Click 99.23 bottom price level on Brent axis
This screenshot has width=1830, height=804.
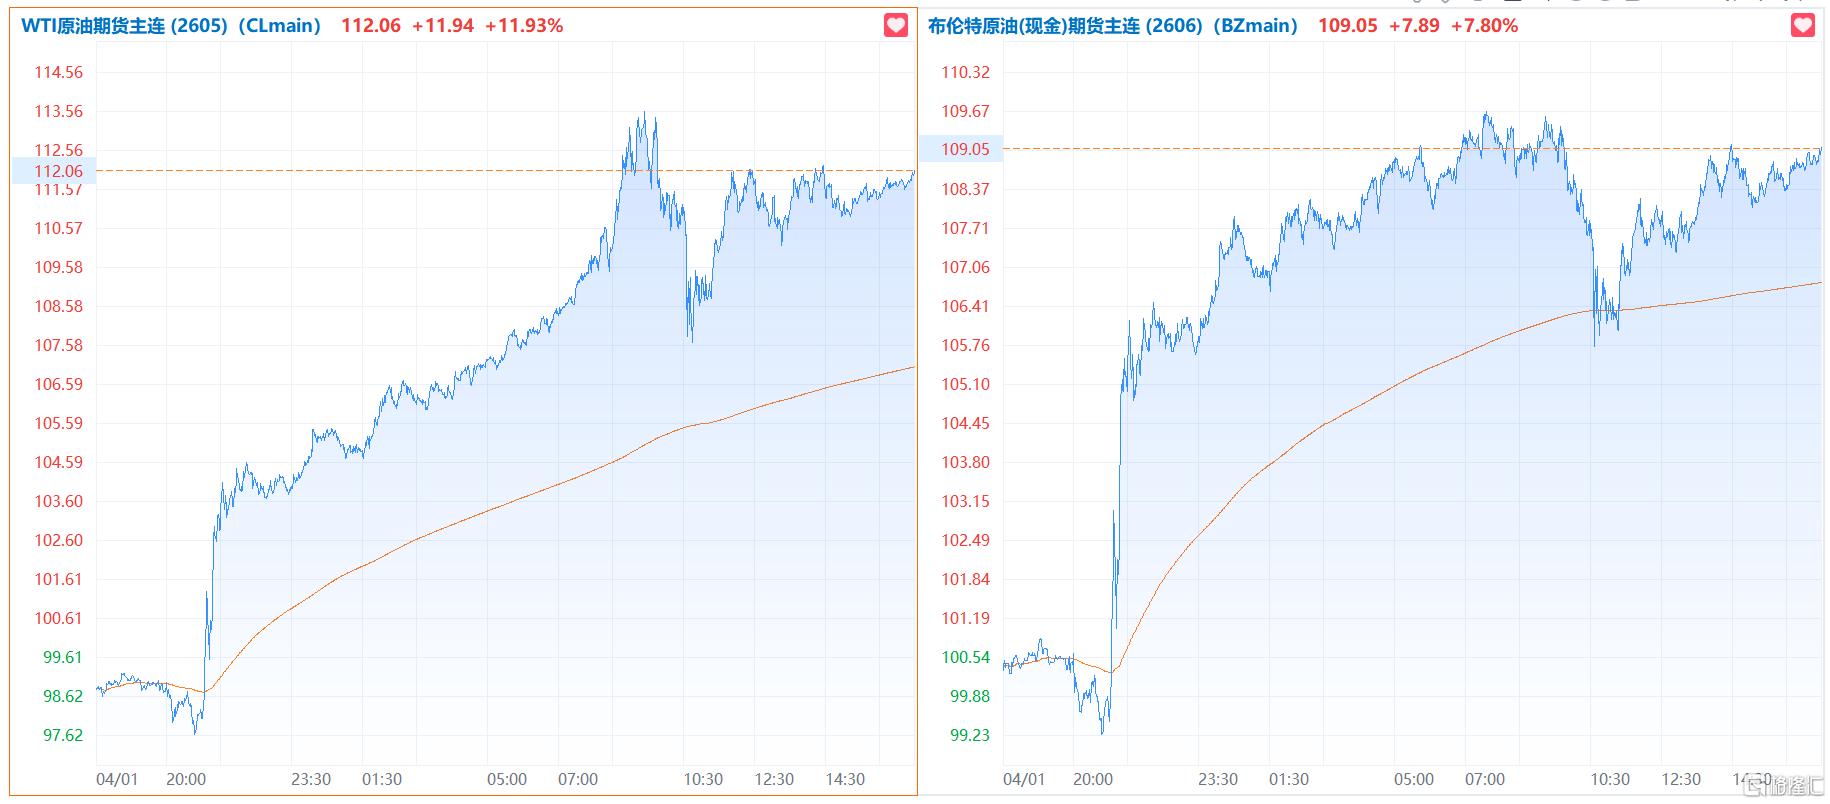965,735
